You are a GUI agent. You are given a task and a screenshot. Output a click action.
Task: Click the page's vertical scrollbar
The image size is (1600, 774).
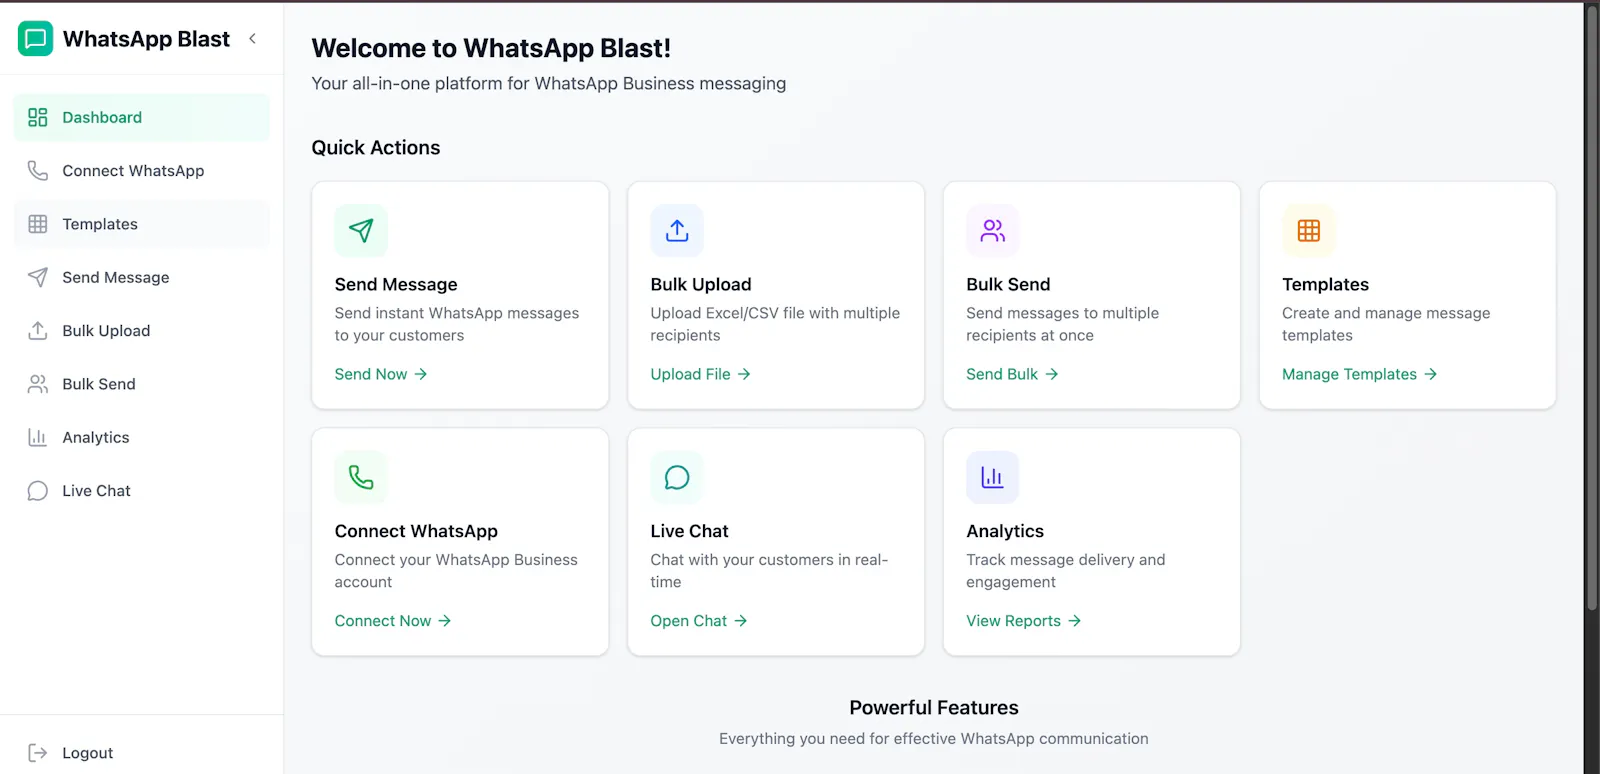coord(1592,308)
